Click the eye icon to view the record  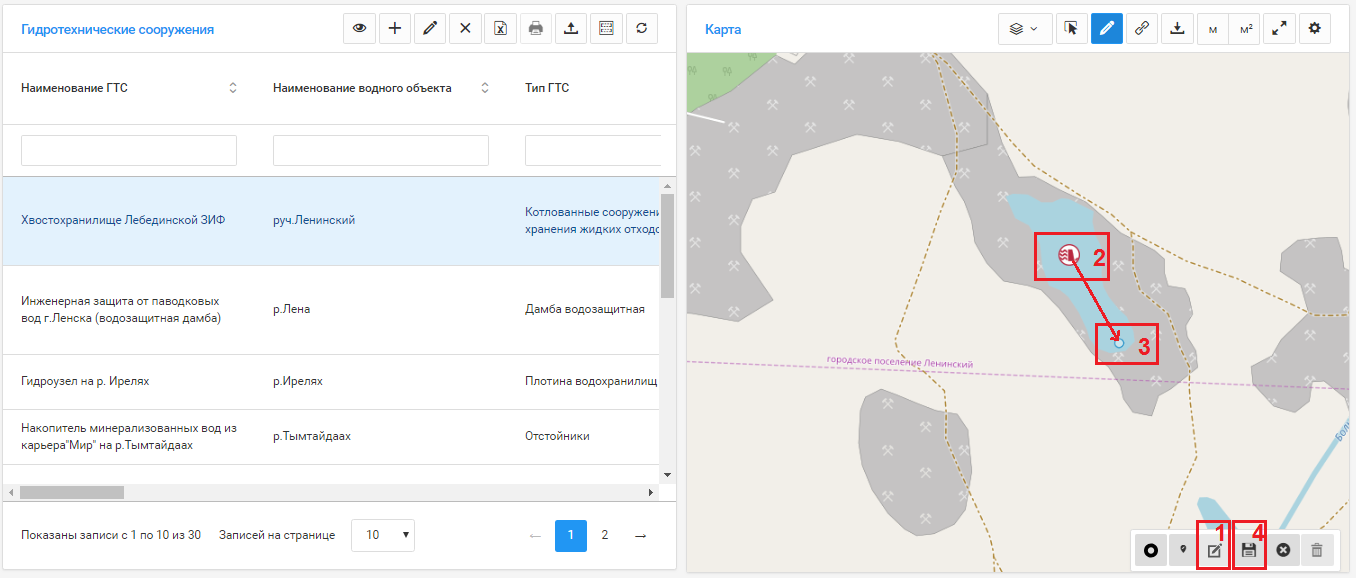[359, 29]
